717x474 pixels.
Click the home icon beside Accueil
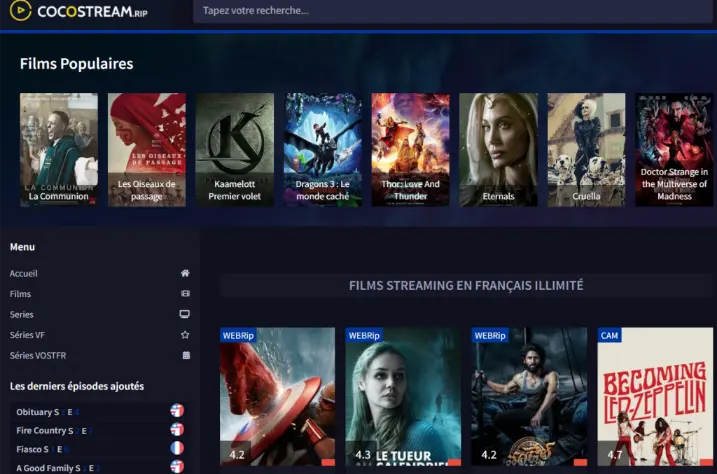(x=185, y=273)
